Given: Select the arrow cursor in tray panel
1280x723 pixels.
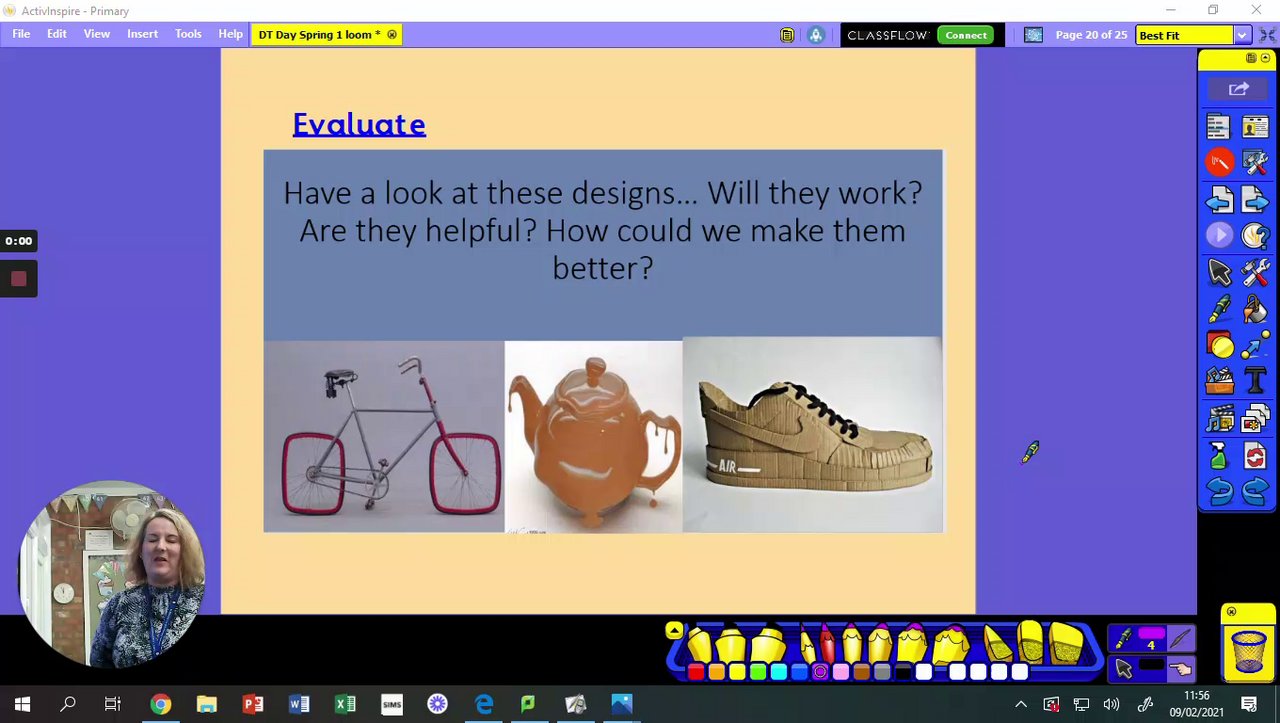Looking at the screenshot, I should point(1124,668).
